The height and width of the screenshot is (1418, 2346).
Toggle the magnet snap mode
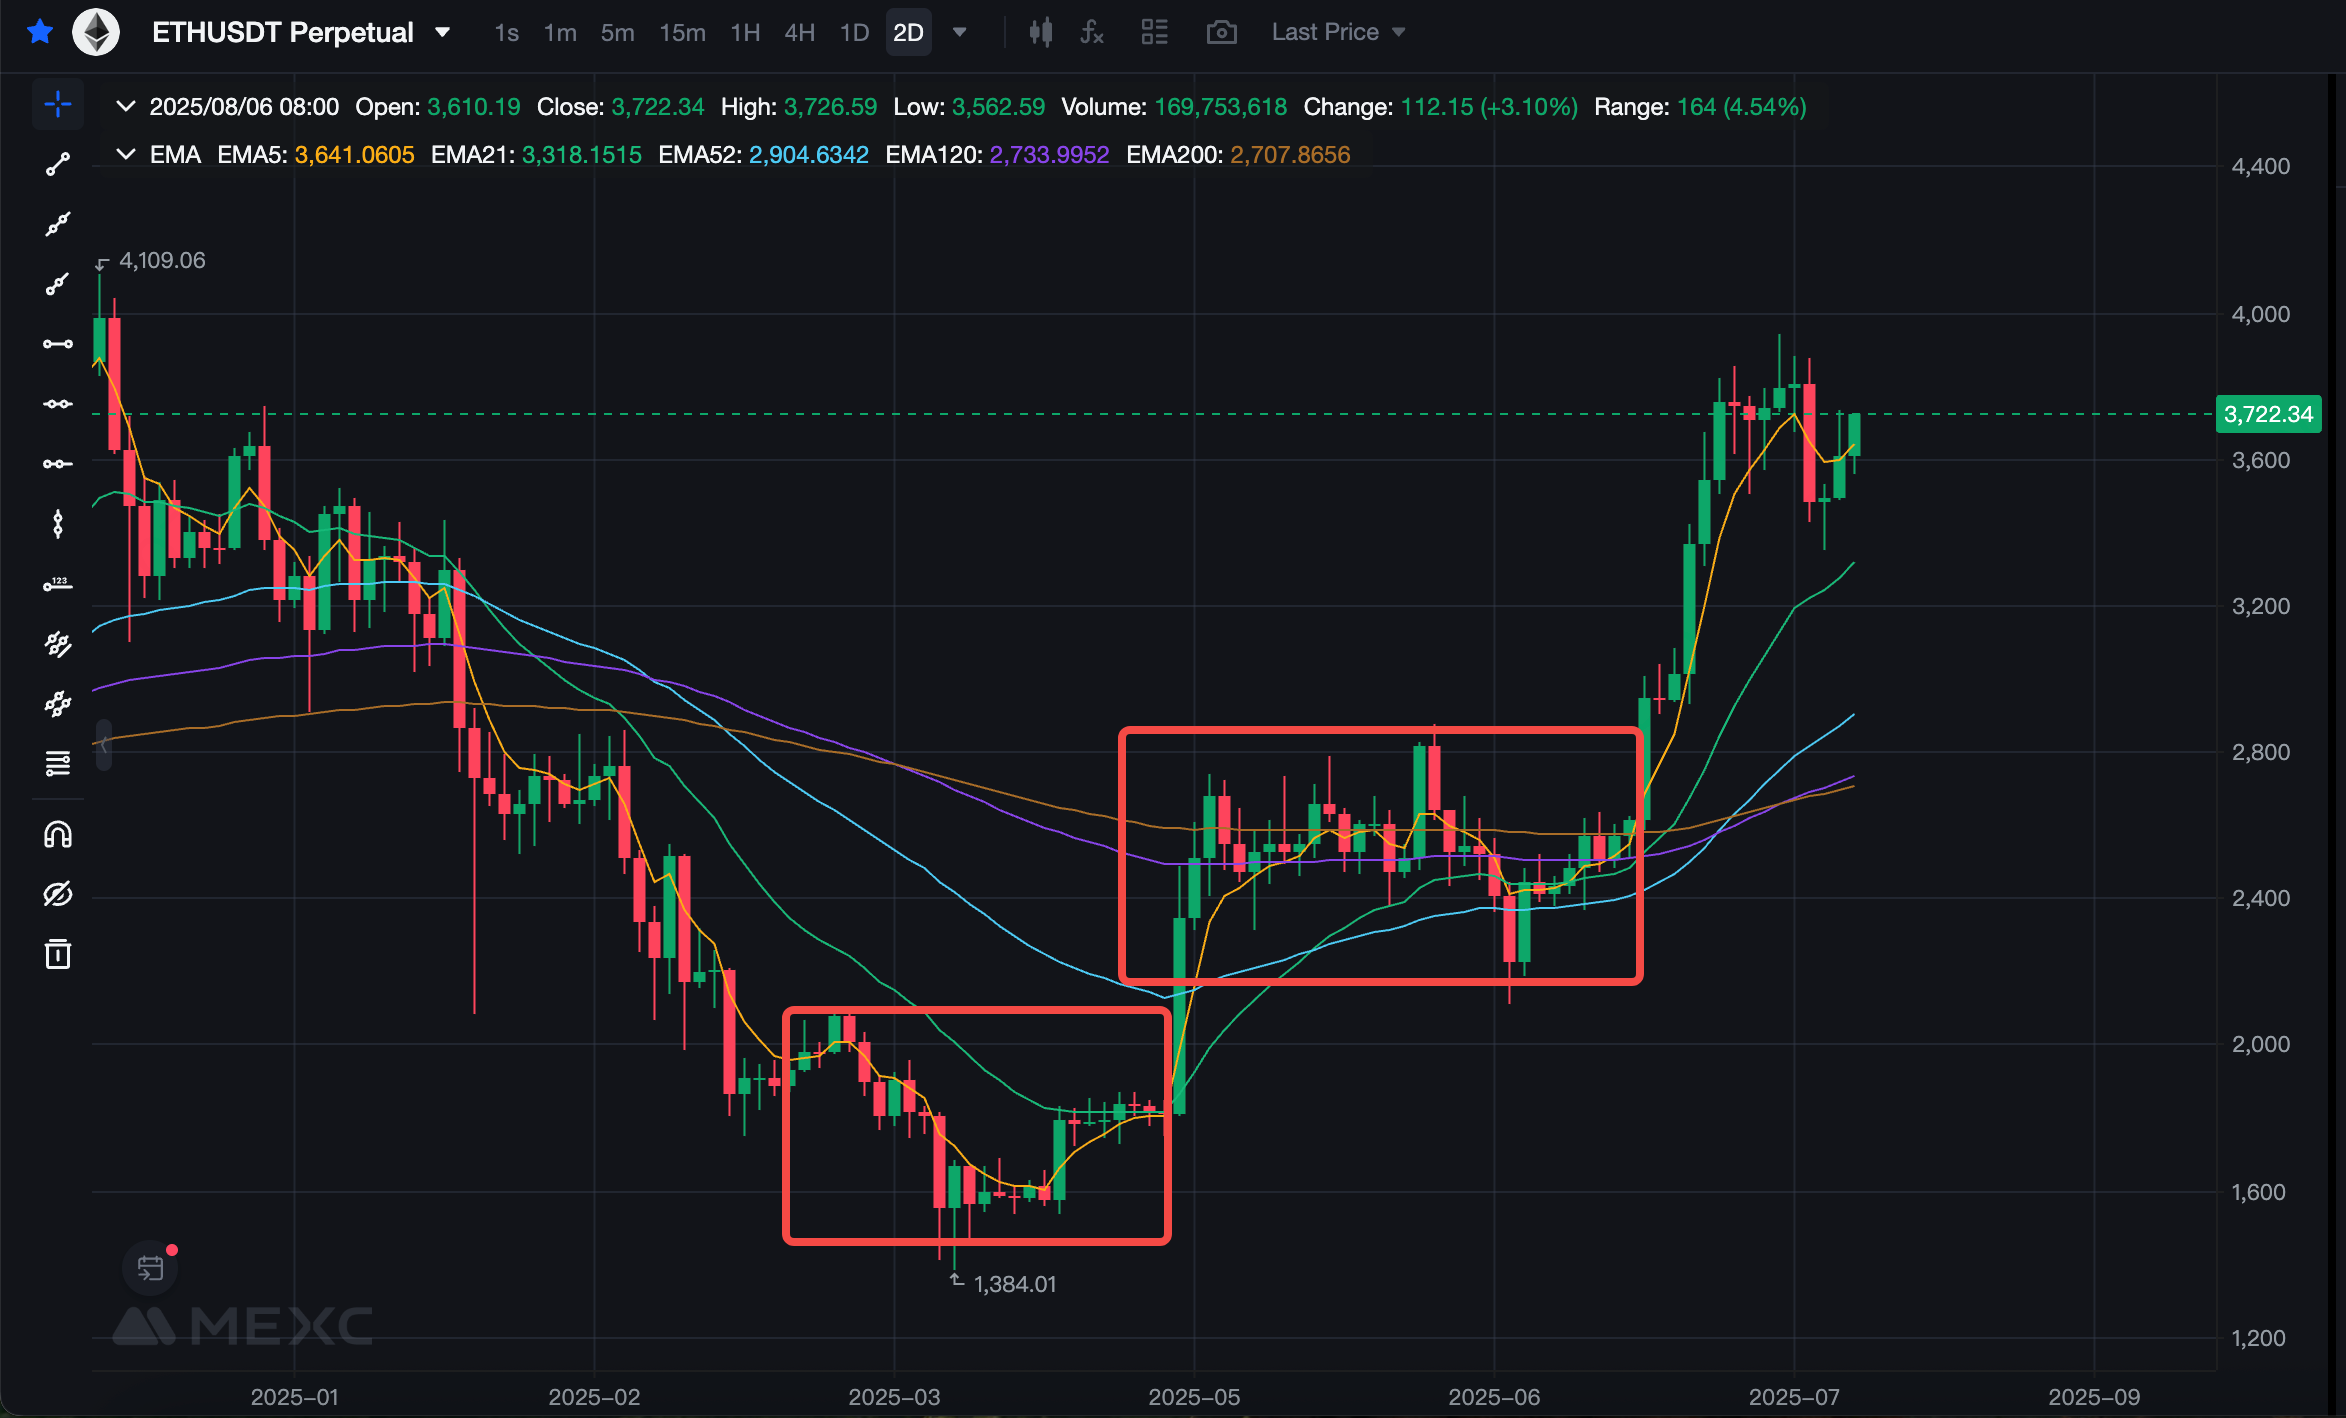(x=58, y=834)
